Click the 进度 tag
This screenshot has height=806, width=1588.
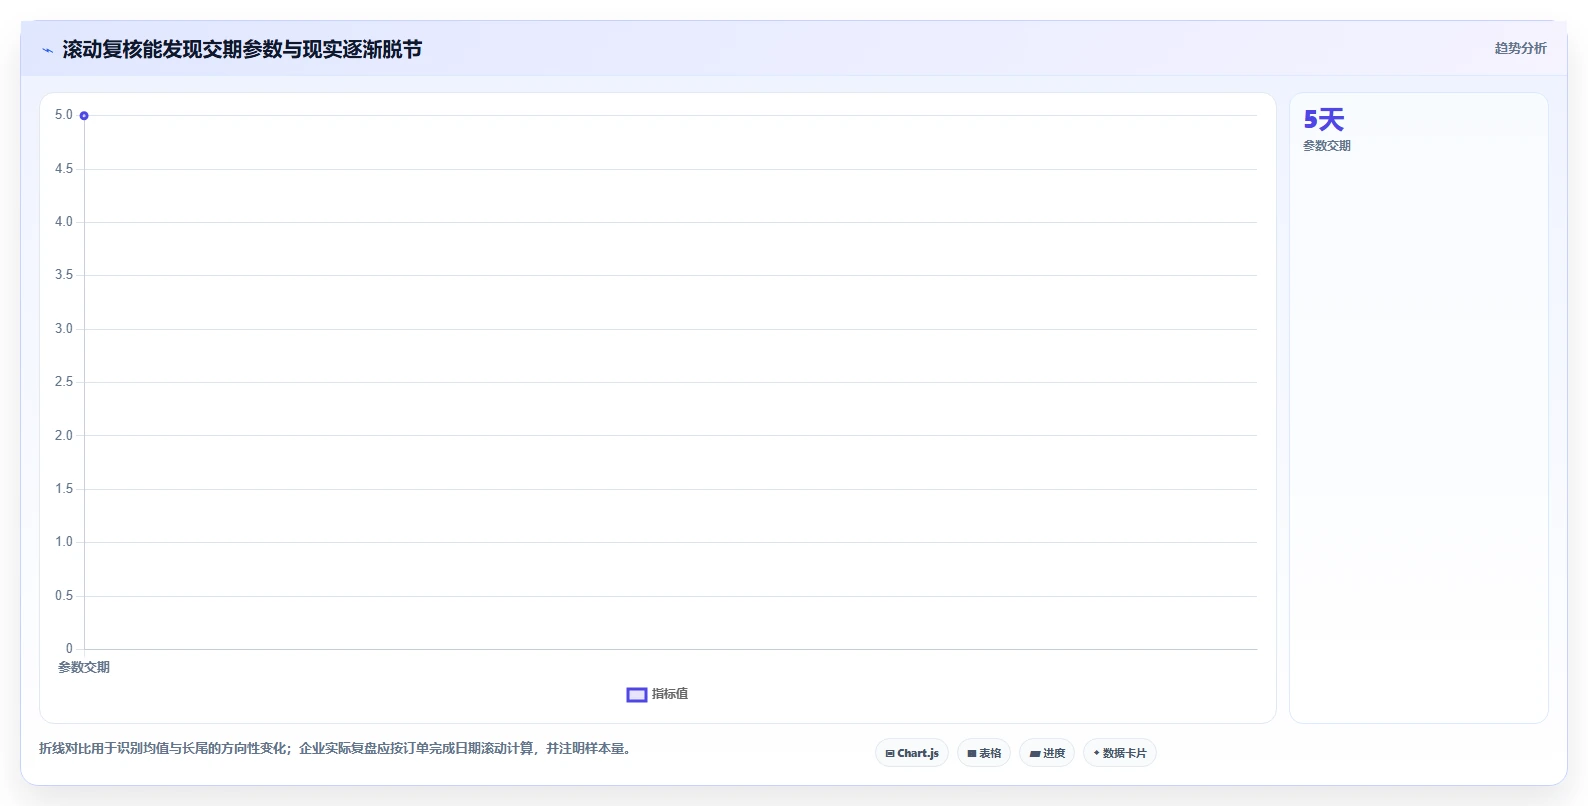1047,753
